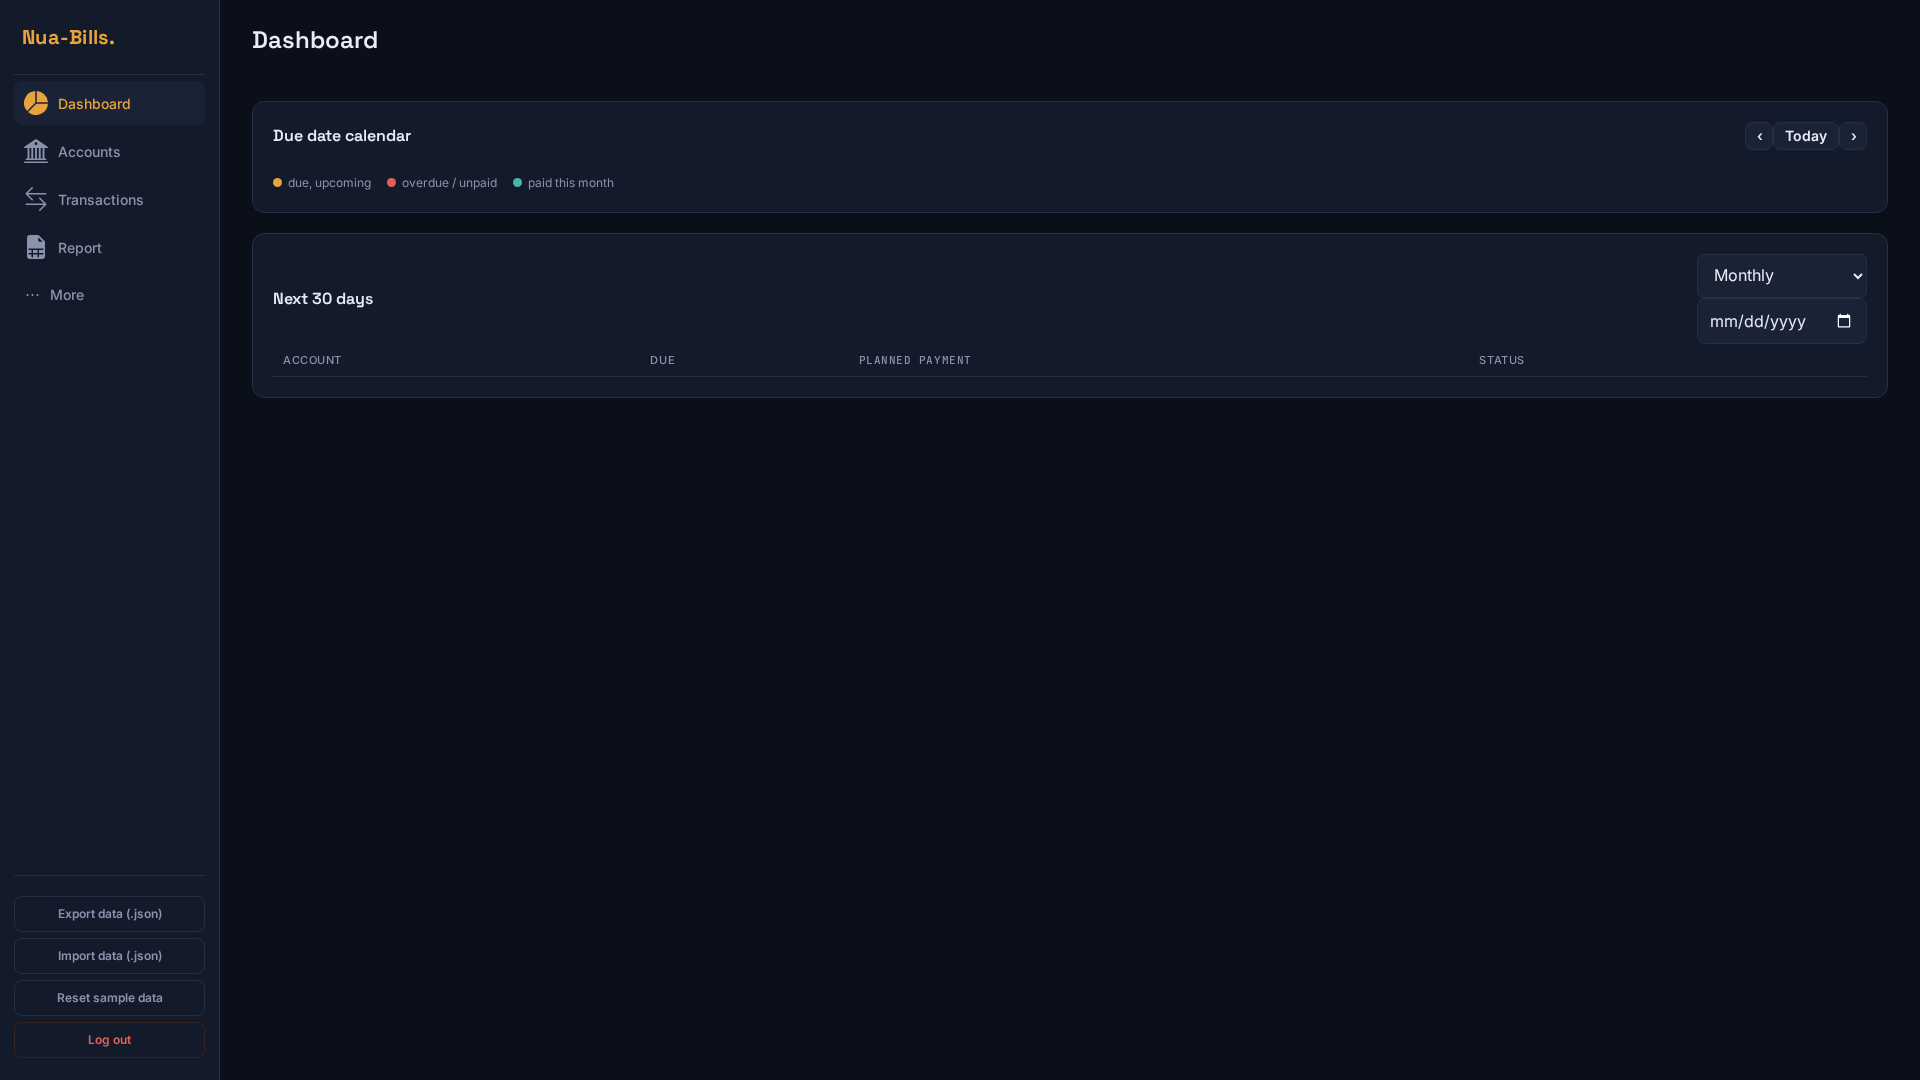Click the Accounts bank building icon
The width and height of the screenshot is (1920, 1080).
pos(36,151)
